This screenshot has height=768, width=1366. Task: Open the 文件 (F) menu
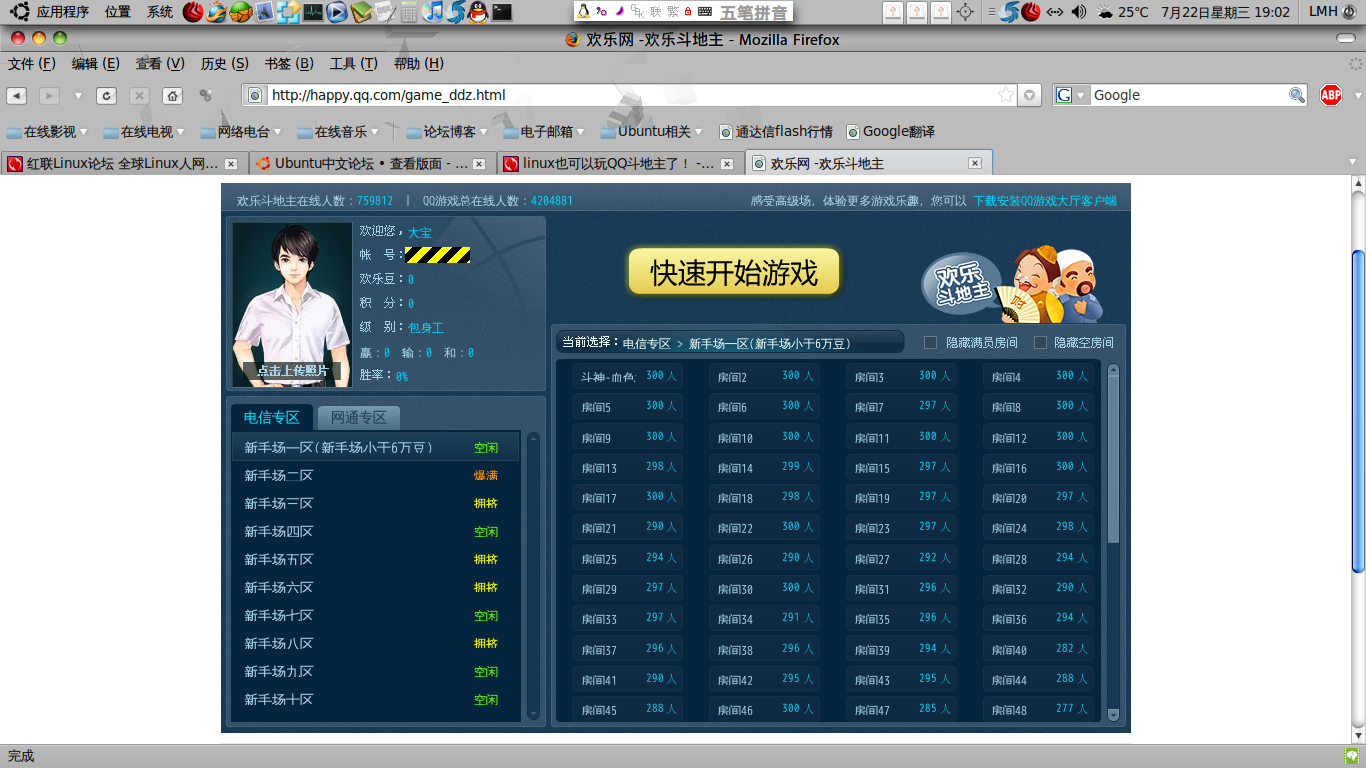coord(32,64)
